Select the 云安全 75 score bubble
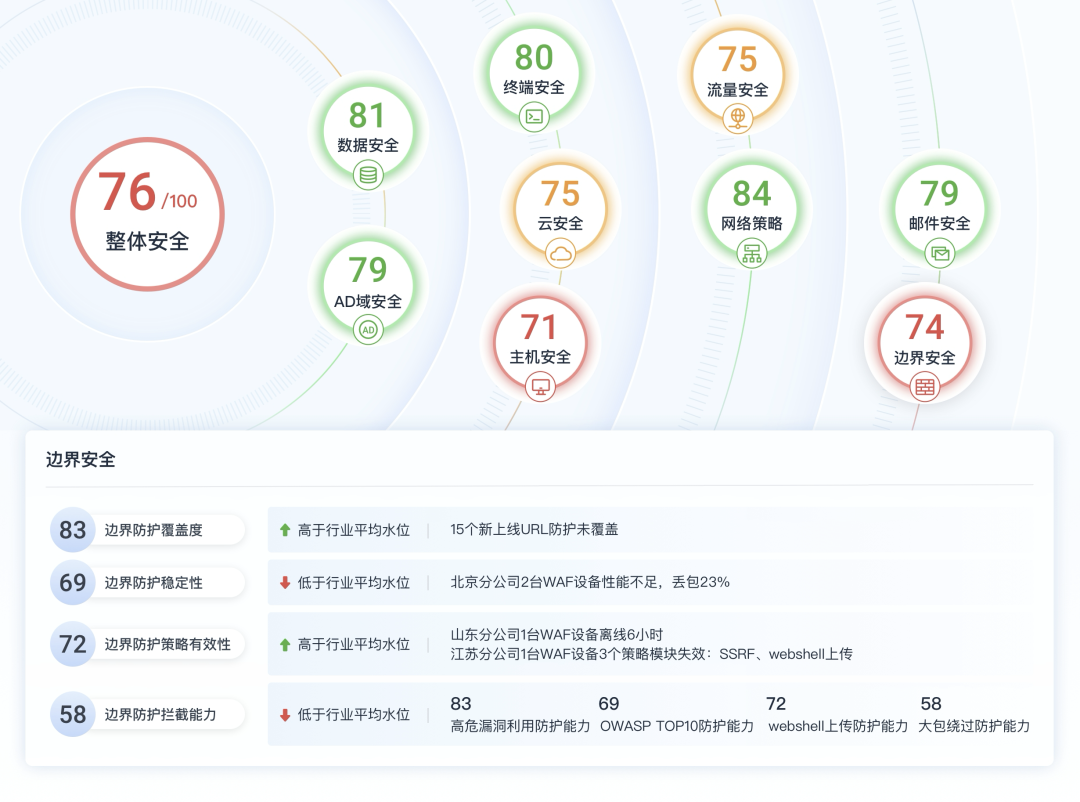 561,209
